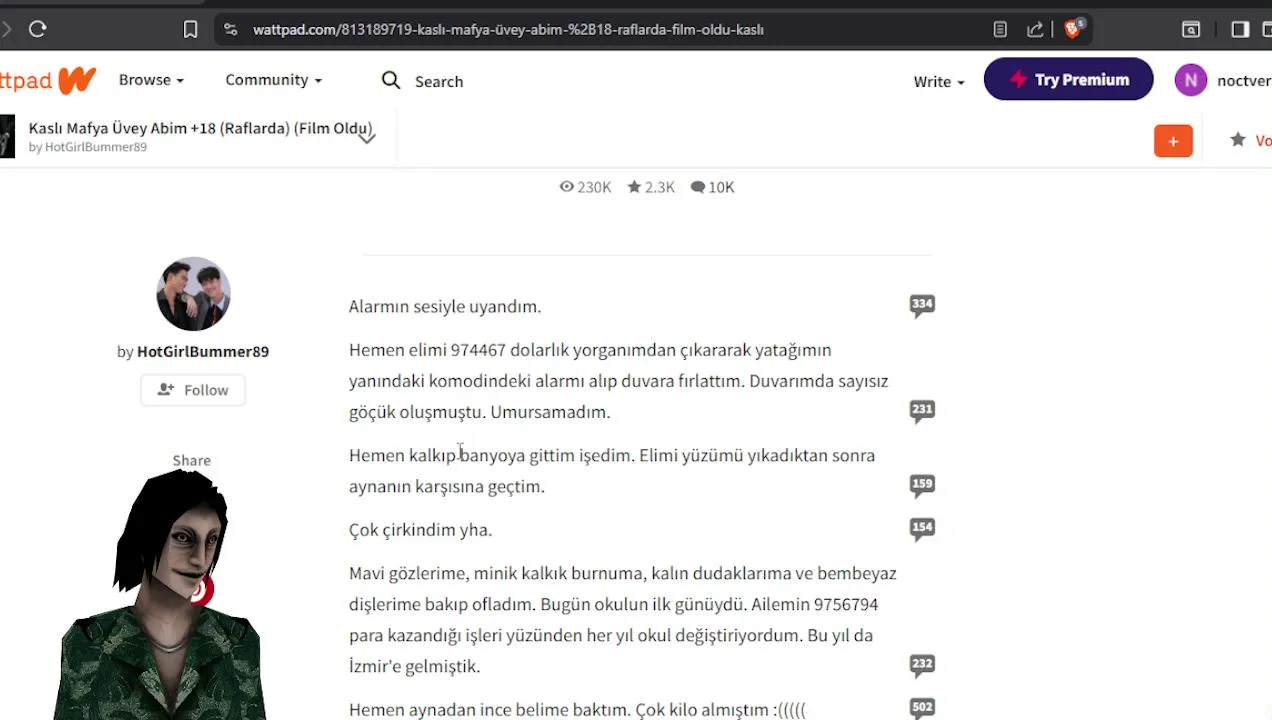Viewport: 1272px width, 720px height.
Task: Follow HotGirlBummer89
Action: click(193, 390)
